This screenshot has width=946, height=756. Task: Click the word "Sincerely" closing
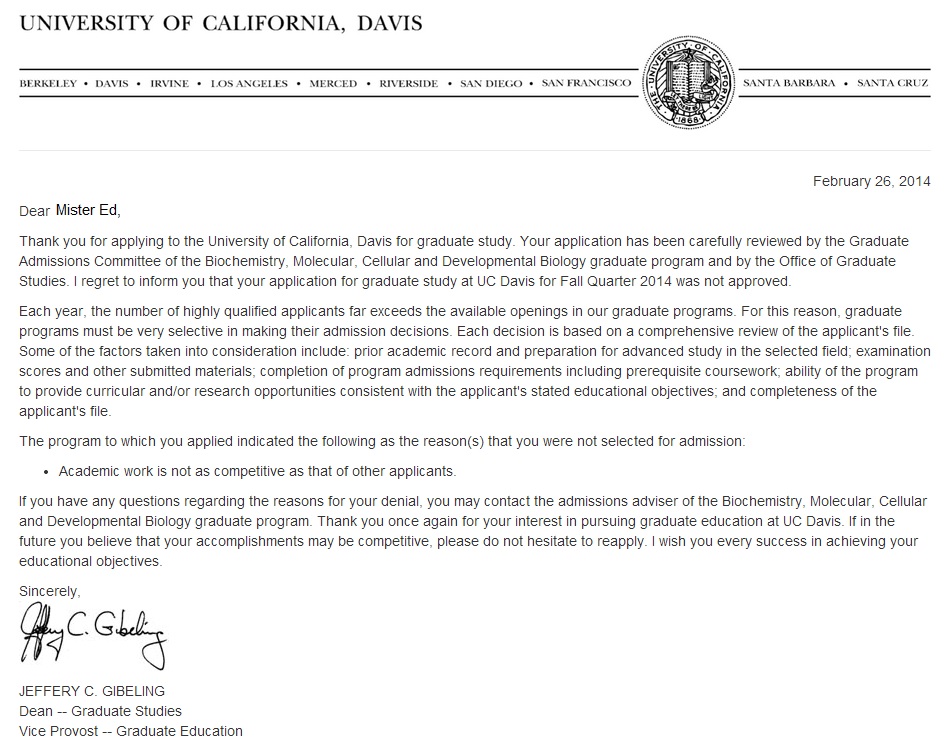[50, 591]
